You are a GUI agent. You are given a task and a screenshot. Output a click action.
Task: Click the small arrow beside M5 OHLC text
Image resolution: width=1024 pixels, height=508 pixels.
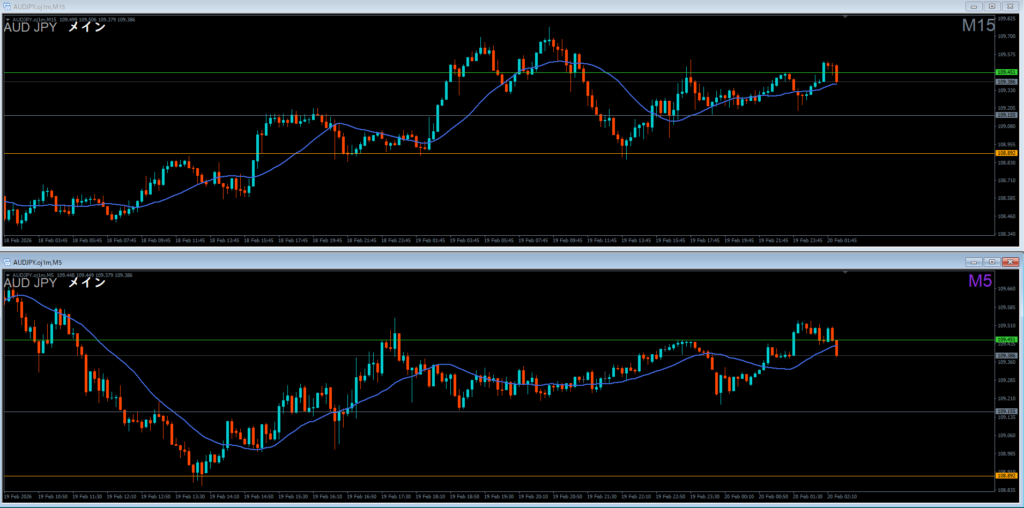point(7,273)
